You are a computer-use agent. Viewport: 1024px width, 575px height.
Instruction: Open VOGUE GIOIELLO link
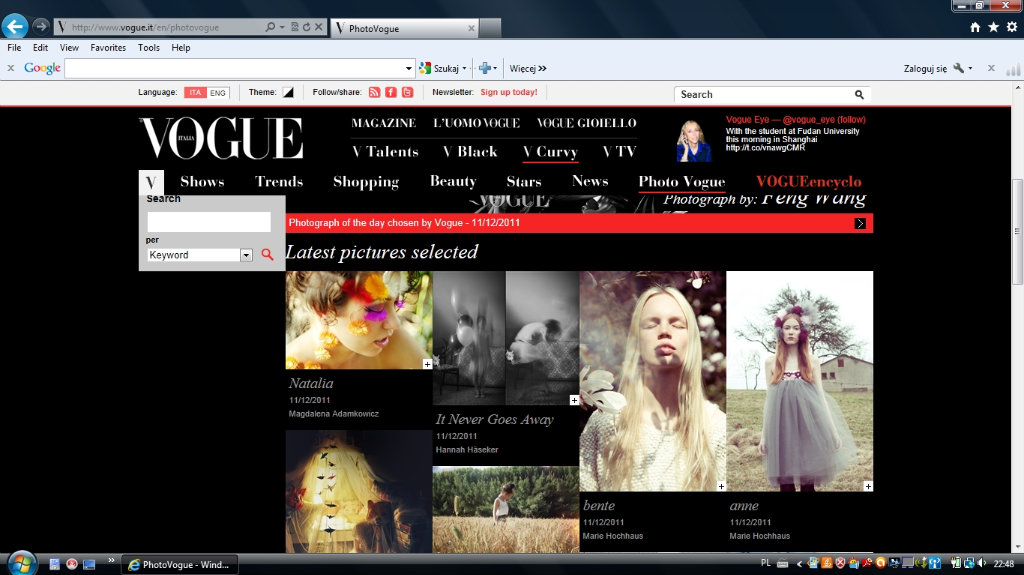click(x=586, y=123)
